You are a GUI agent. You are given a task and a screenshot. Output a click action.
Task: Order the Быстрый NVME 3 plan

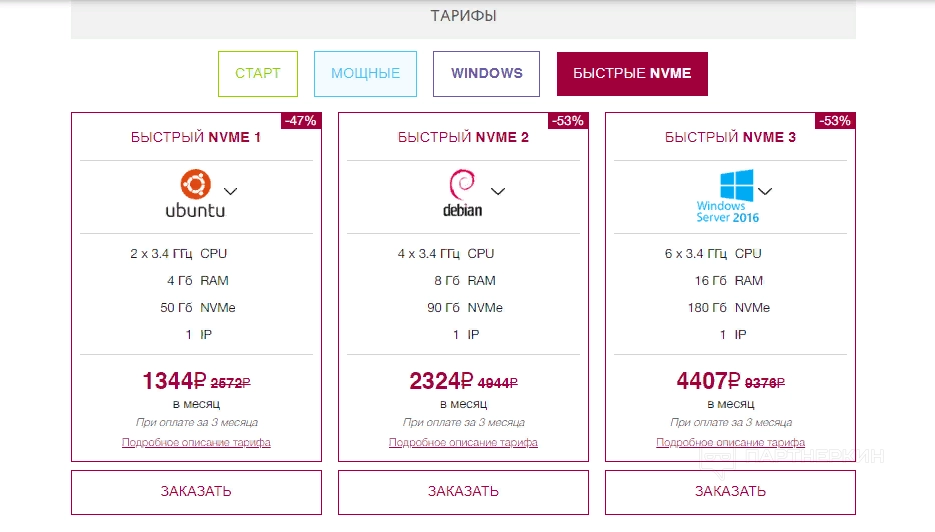click(x=730, y=492)
